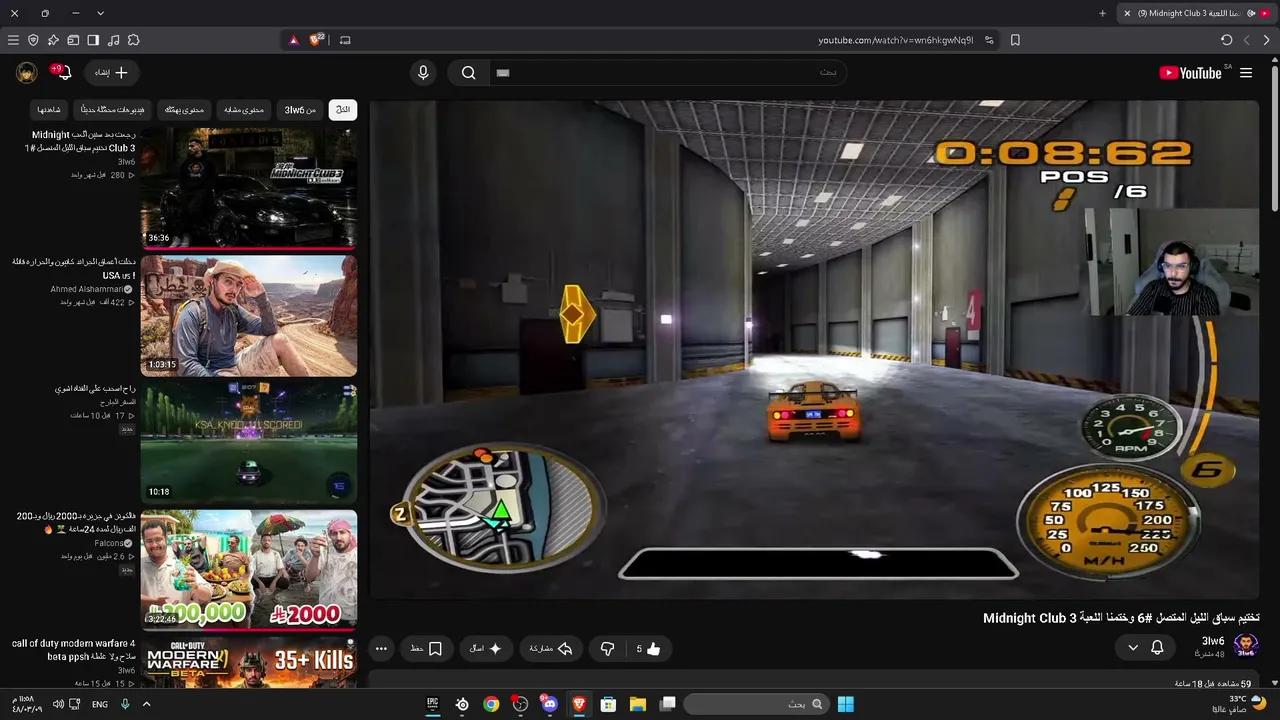This screenshot has height=720, width=1280.
Task: Click the Windows taskbar search box
Action: point(756,704)
